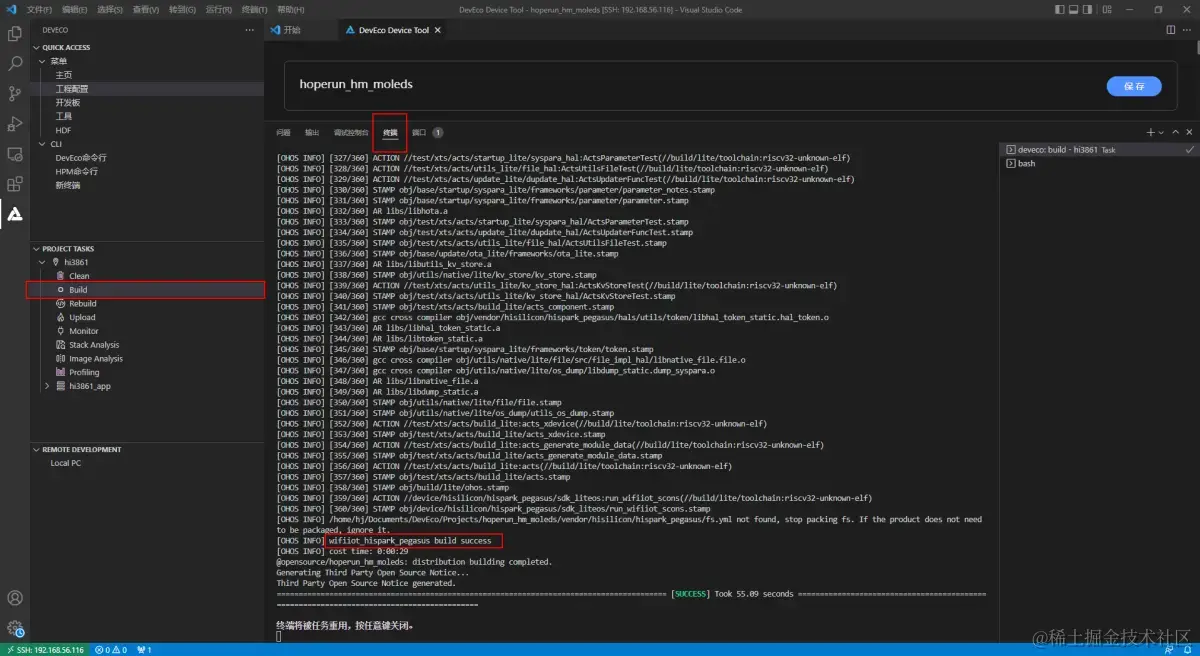Image resolution: width=1200 pixels, height=656 pixels.
Task: Click the Clean task trash icon
Action: click(x=61, y=276)
